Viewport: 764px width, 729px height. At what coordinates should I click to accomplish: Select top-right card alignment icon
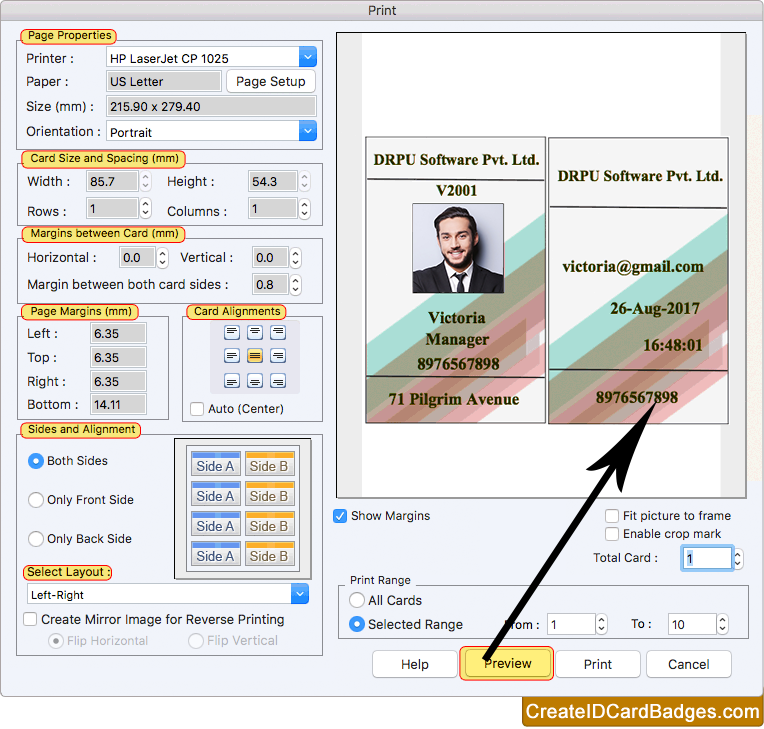[278, 333]
